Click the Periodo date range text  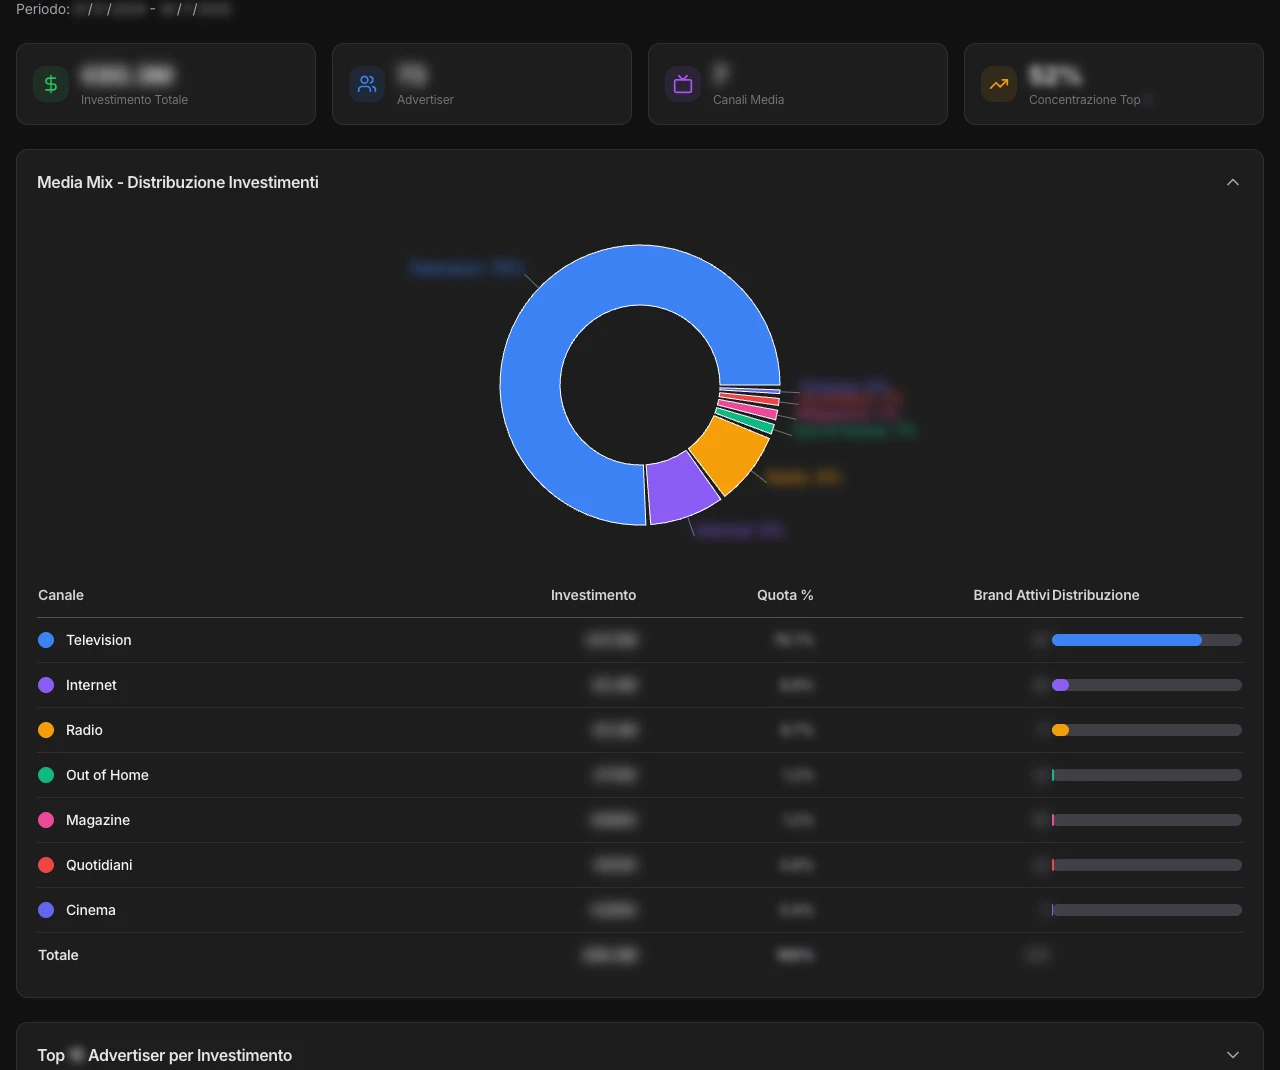click(x=123, y=9)
